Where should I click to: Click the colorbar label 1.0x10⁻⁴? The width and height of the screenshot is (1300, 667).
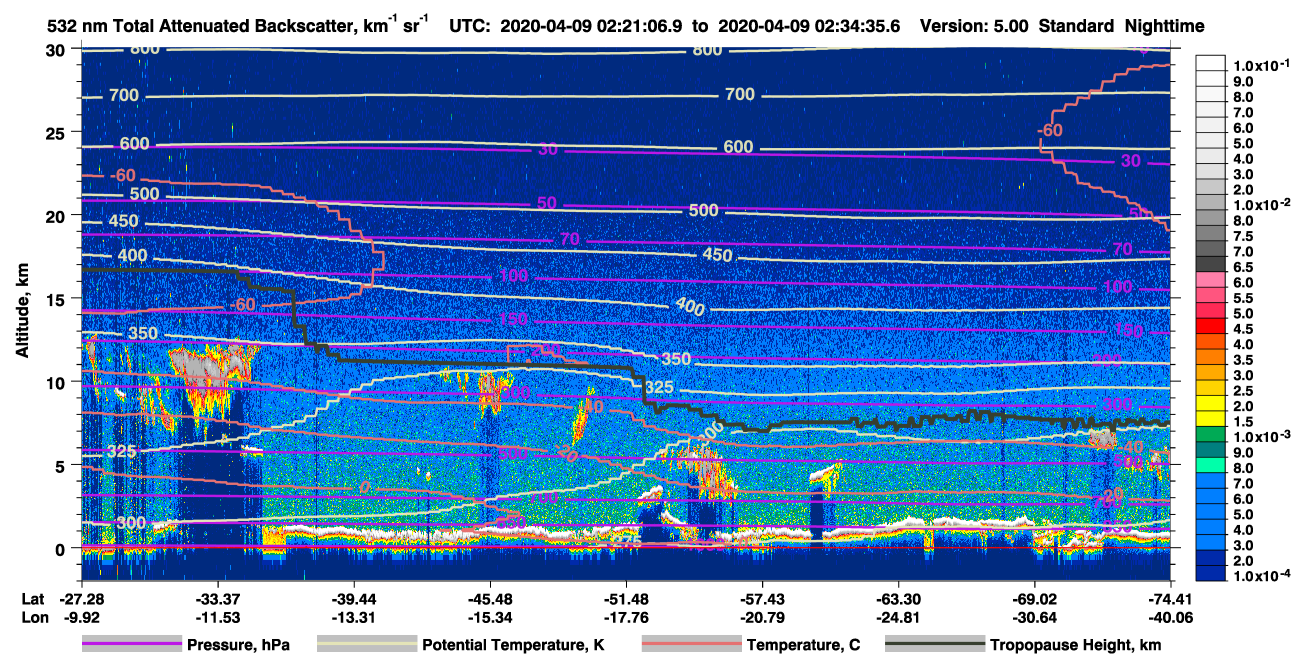[x=1262, y=576]
